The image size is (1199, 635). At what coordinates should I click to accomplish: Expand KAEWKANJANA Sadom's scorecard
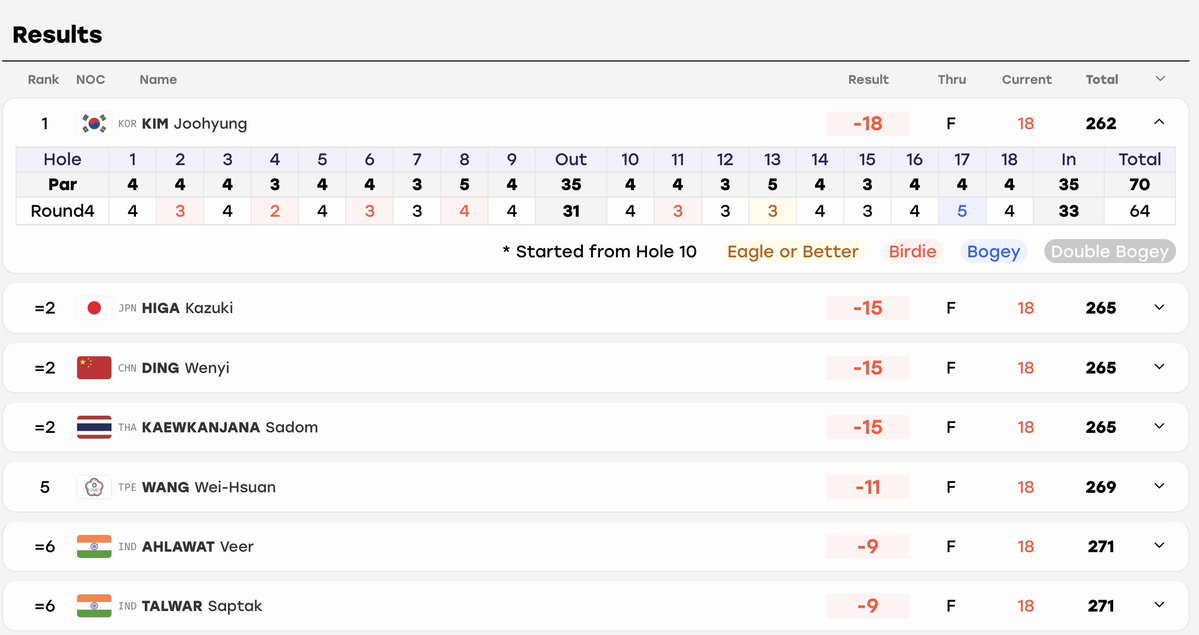click(1159, 427)
